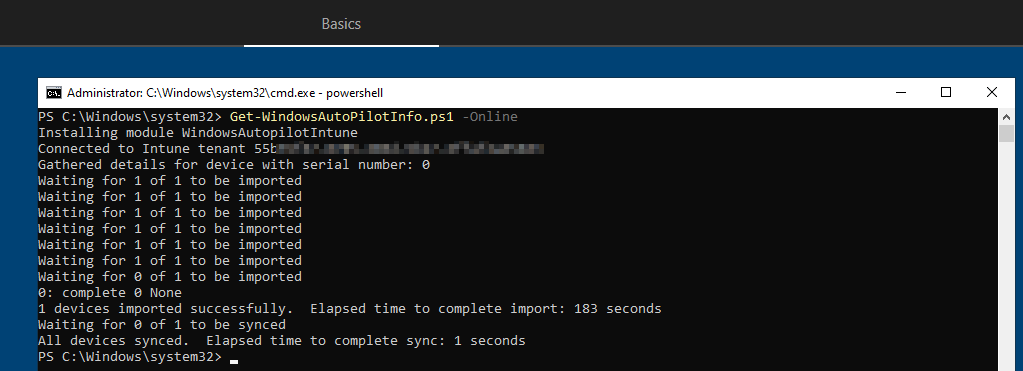Maximize the Administrator cmd.exe window
The width and height of the screenshot is (1023, 371).
pyautogui.click(x=946, y=93)
